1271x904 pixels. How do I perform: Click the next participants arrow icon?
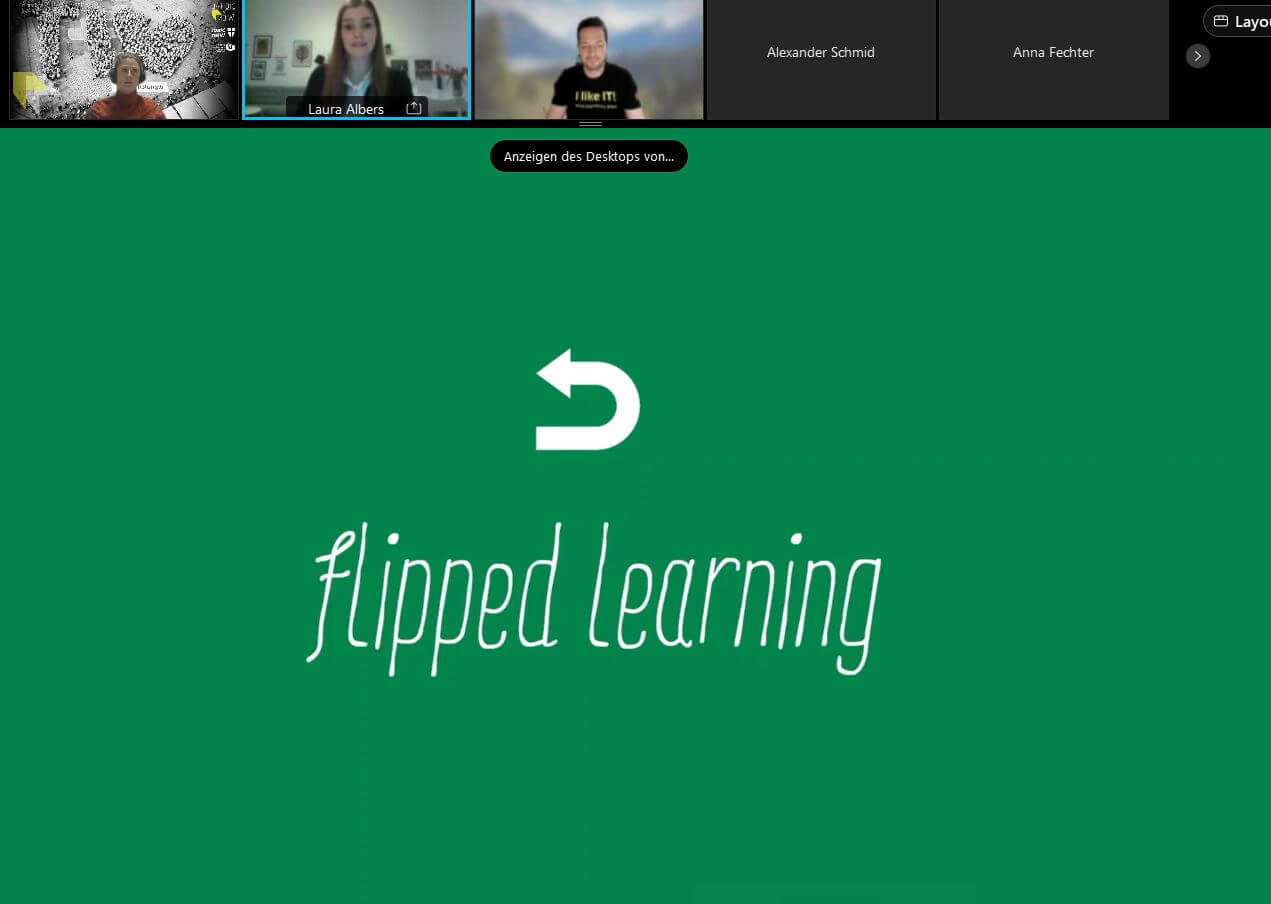(1197, 56)
